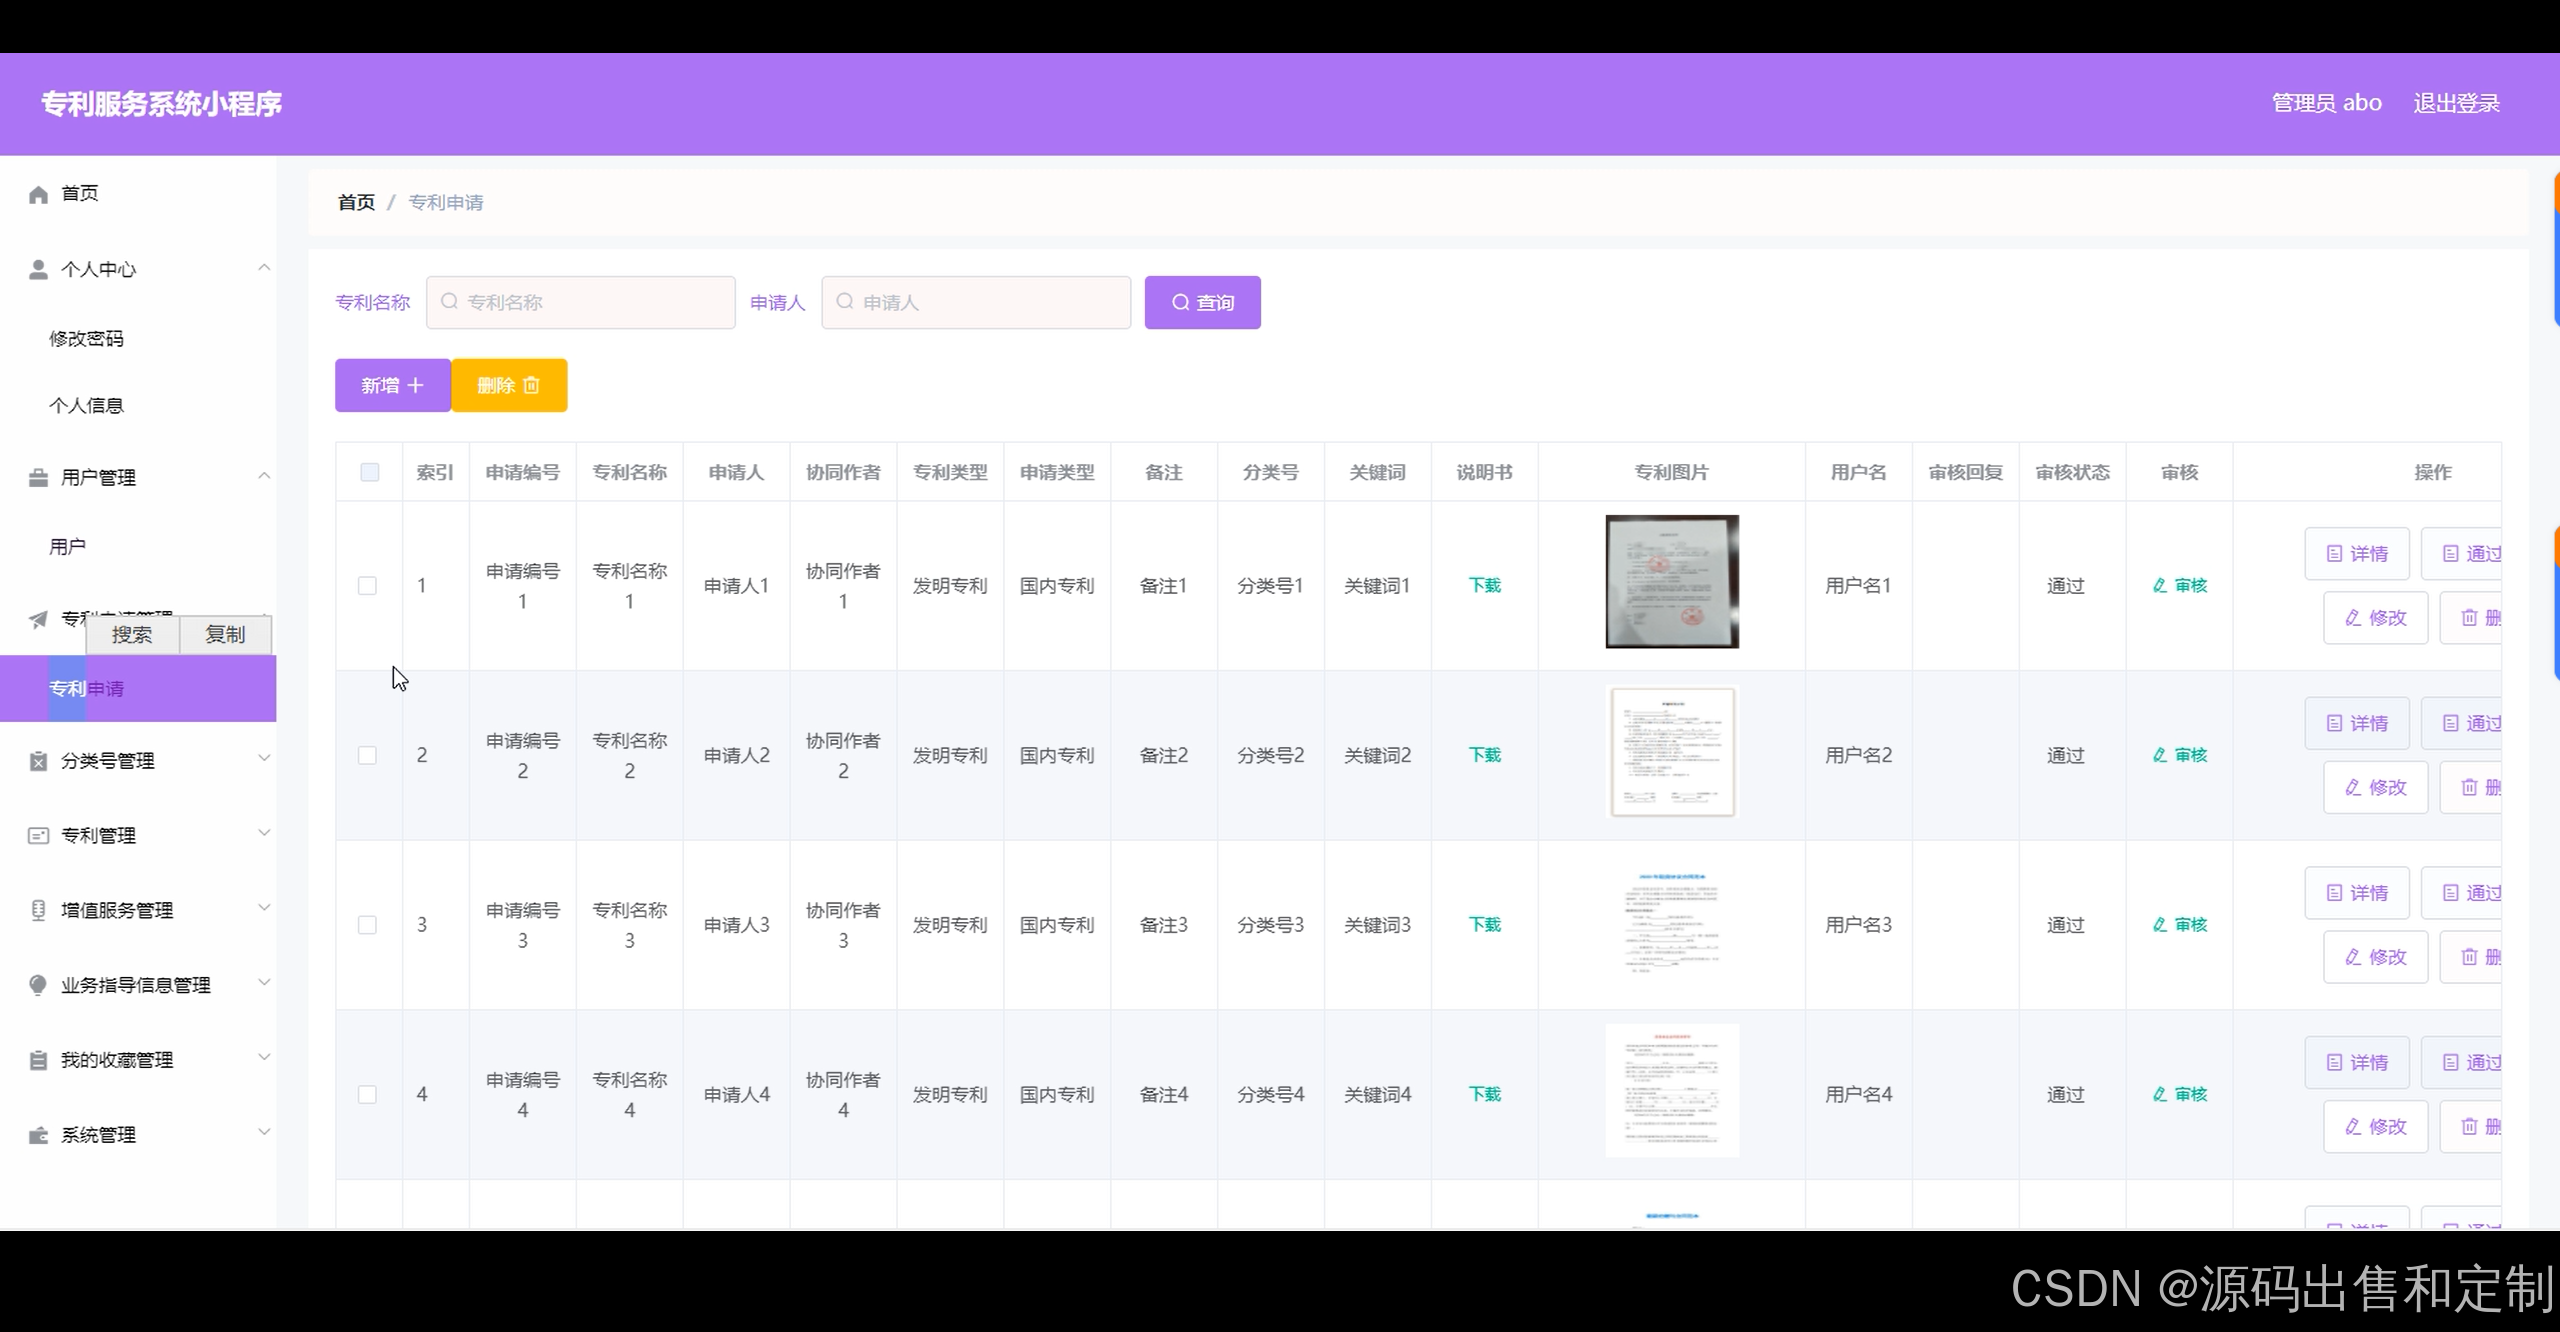Screen dimensions: 2560x1332
Task: Click the 系统管理 sidebar icon
Action: [x=38, y=1135]
